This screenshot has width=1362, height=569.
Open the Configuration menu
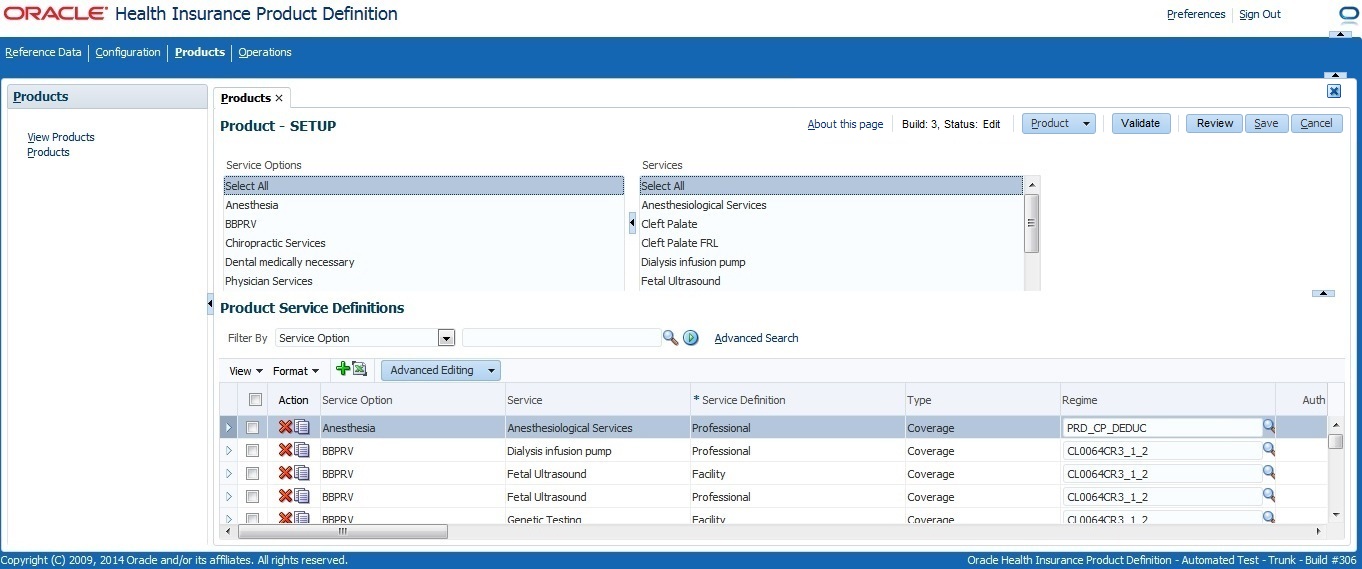(128, 52)
